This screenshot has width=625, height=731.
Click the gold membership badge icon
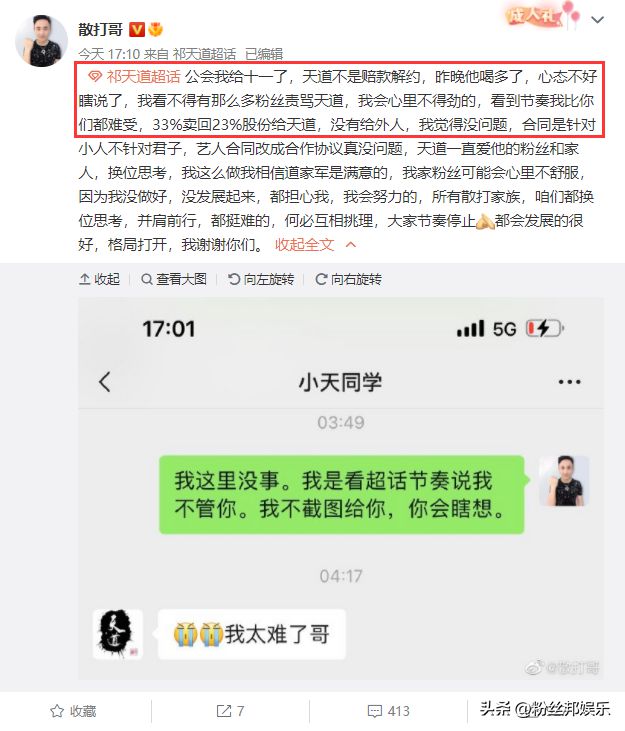(x=156, y=30)
